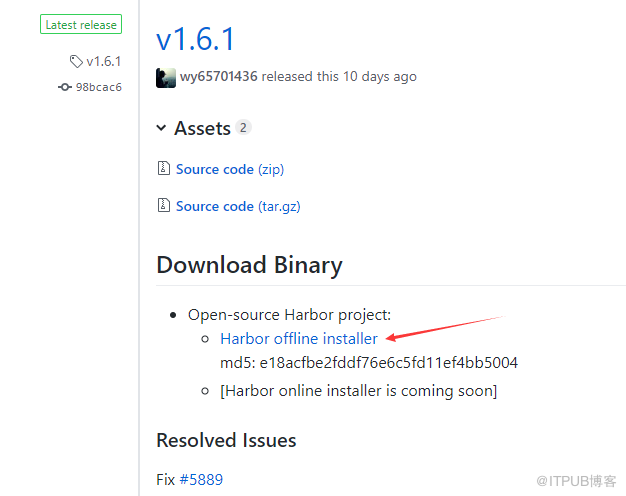The image size is (626, 496).
Task: Click the zip file icon beside Source code
Action: [164, 169]
